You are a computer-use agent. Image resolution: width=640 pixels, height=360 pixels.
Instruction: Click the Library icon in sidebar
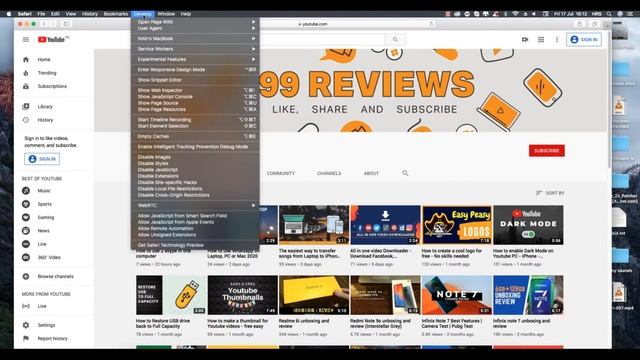coord(26,107)
